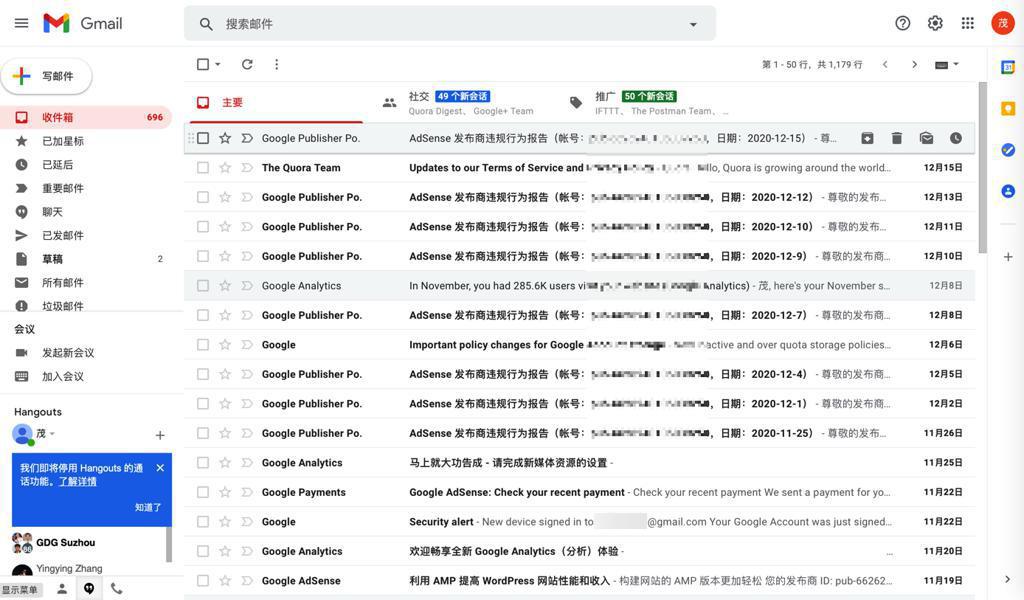This screenshot has height=600, width=1024.
Task: Go to the previous page of emails
Action: (885, 64)
